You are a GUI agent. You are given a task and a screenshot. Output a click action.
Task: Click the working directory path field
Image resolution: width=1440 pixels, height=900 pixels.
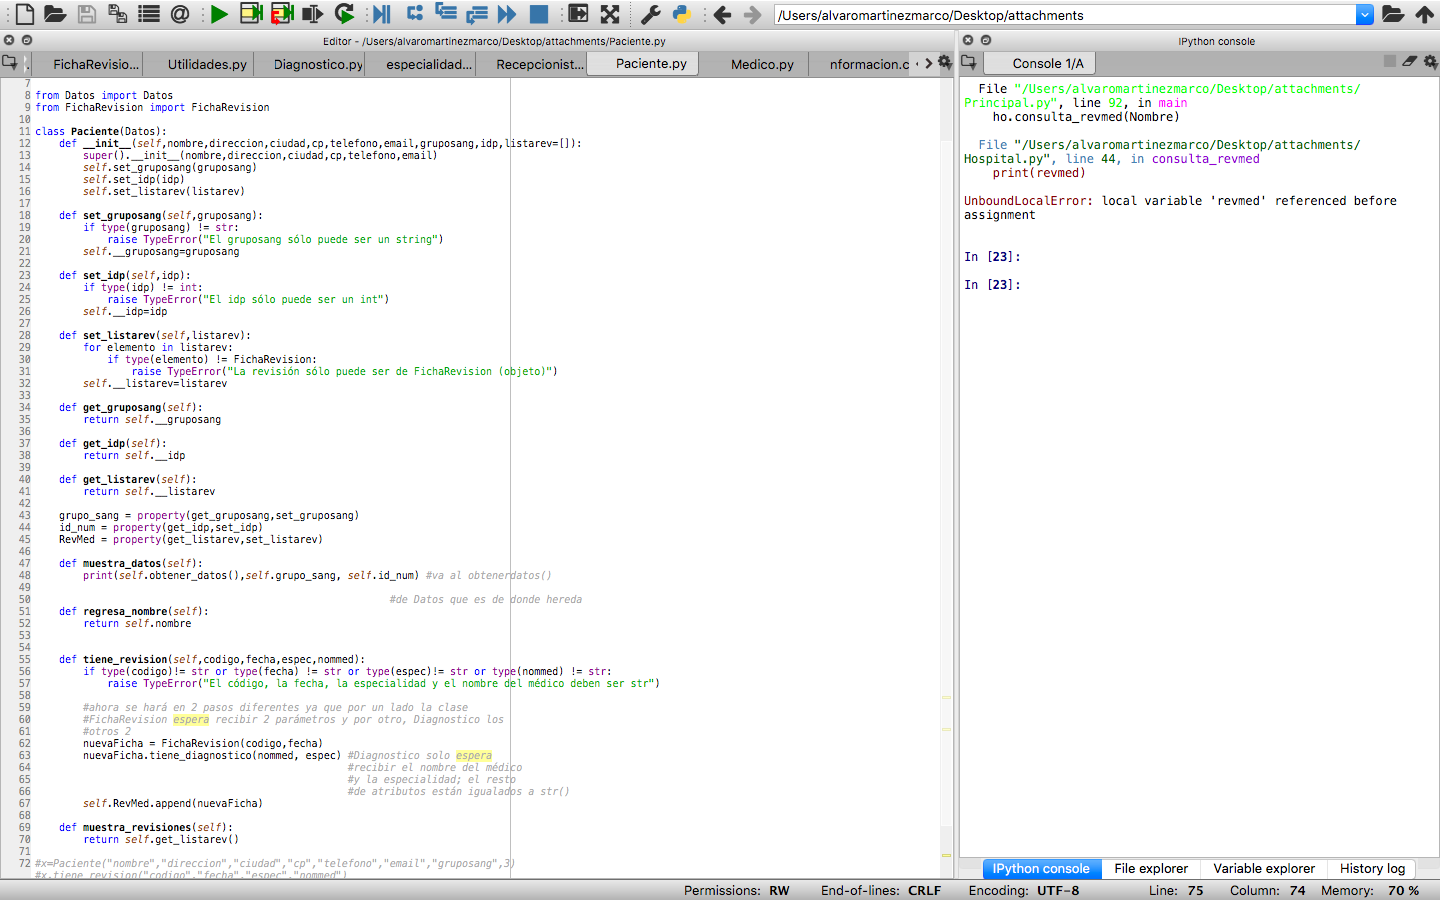click(x=1065, y=15)
